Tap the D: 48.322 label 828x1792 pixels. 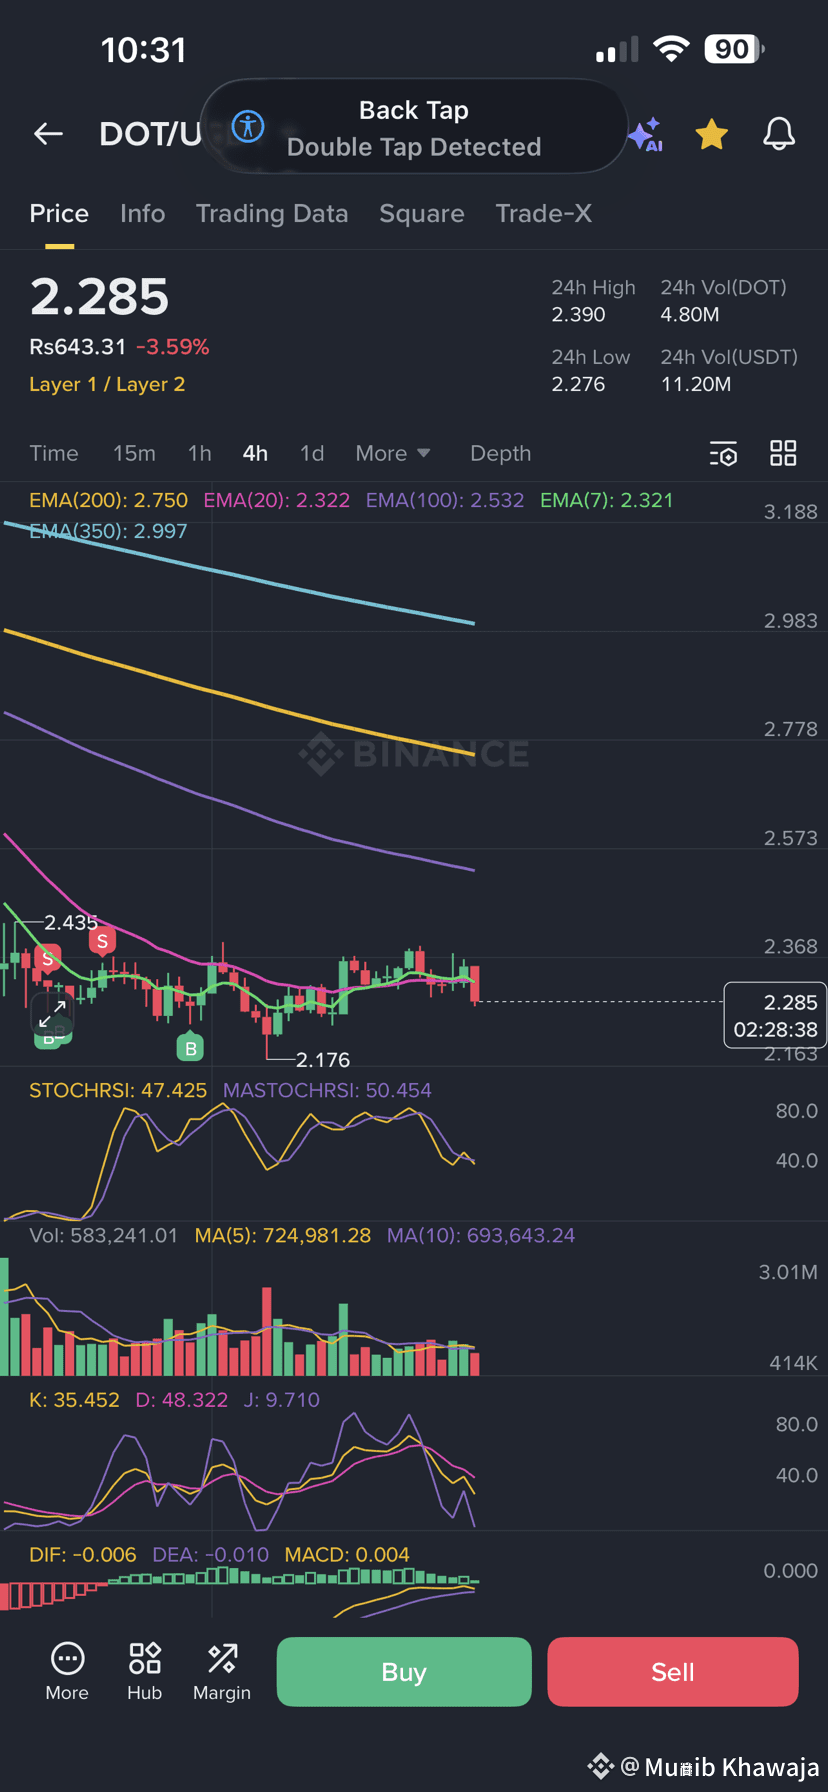[182, 1400]
